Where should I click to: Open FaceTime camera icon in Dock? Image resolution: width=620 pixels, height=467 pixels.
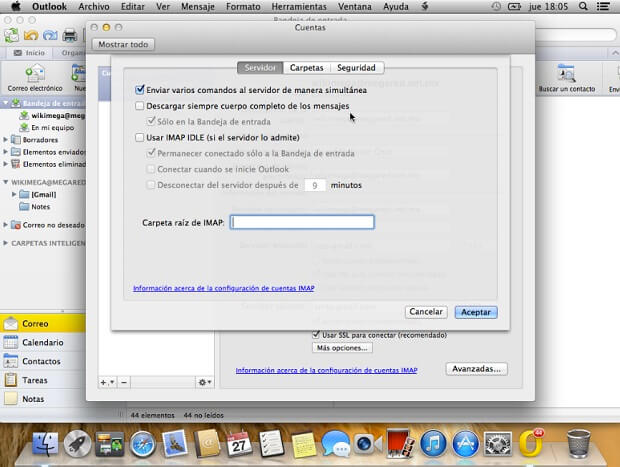368,444
